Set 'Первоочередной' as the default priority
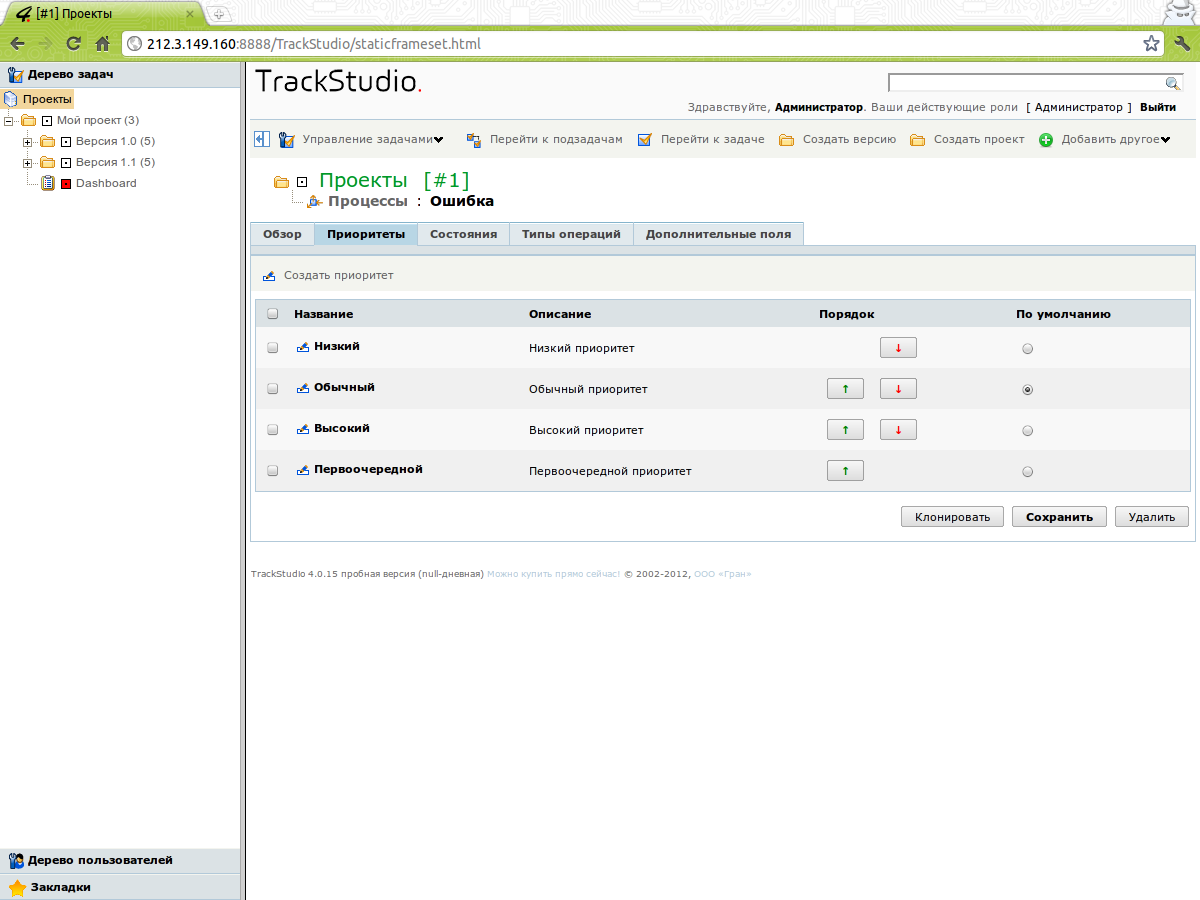 pos(1028,472)
